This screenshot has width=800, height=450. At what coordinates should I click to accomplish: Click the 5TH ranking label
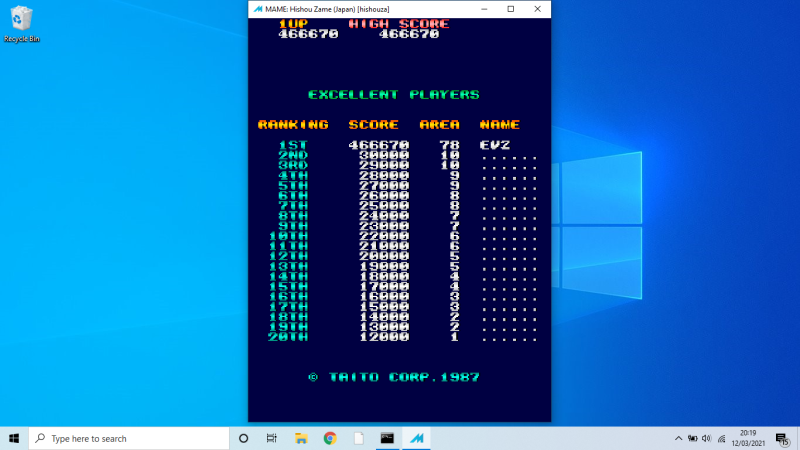pos(293,185)
